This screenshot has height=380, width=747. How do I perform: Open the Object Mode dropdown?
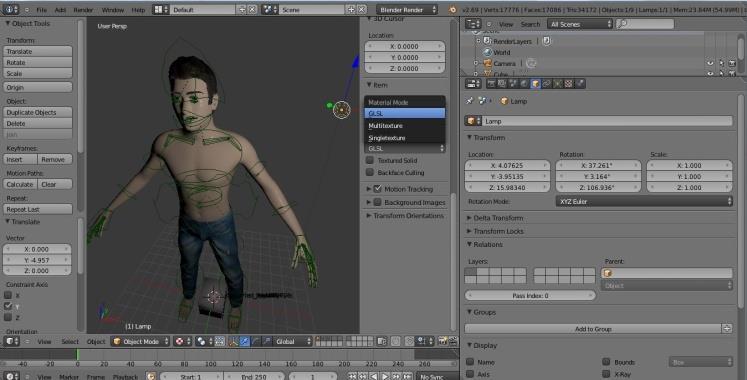click(141, 341)
